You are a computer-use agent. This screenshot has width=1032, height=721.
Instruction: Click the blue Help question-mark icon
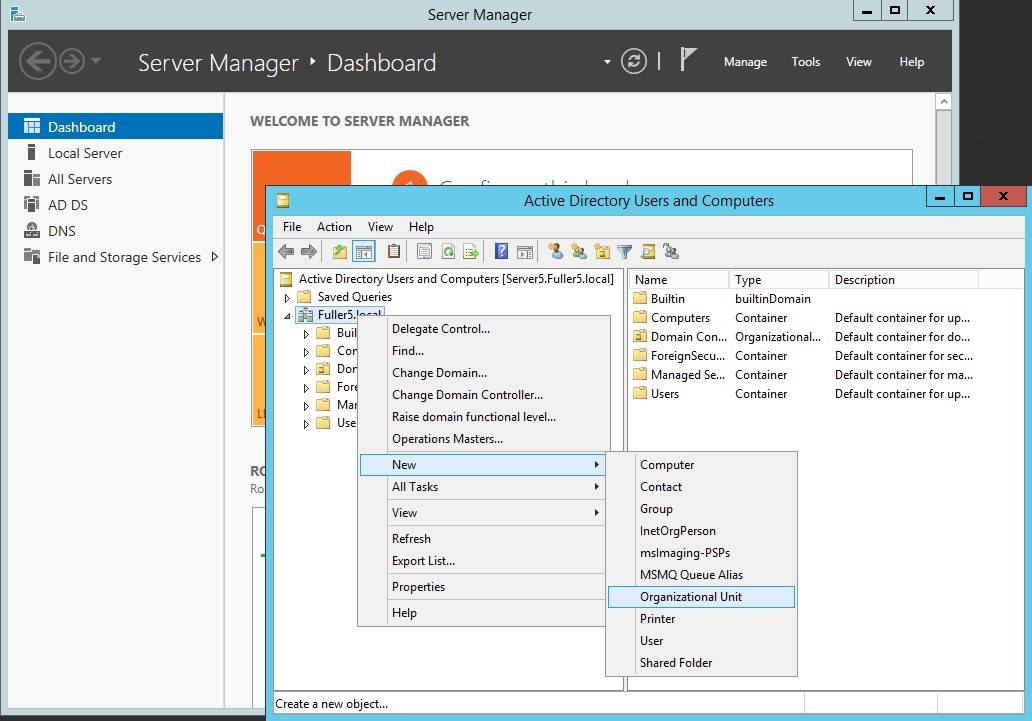coord(502,252)
